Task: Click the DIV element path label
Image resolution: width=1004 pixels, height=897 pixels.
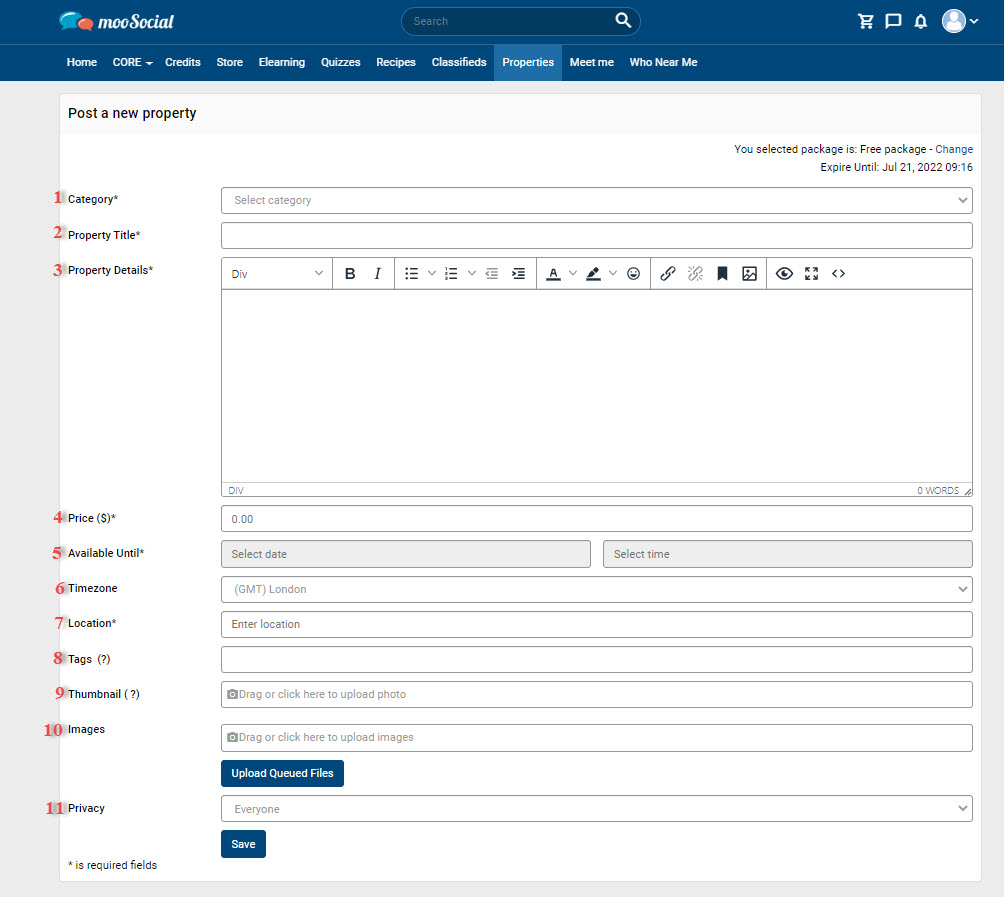Action: 236,490
